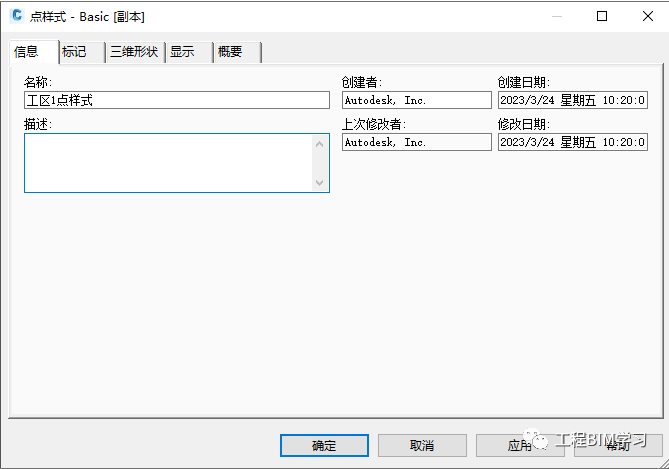Click the Civil 3D app icon in title bar
The image size is (669, 469).
click(17, 16)
